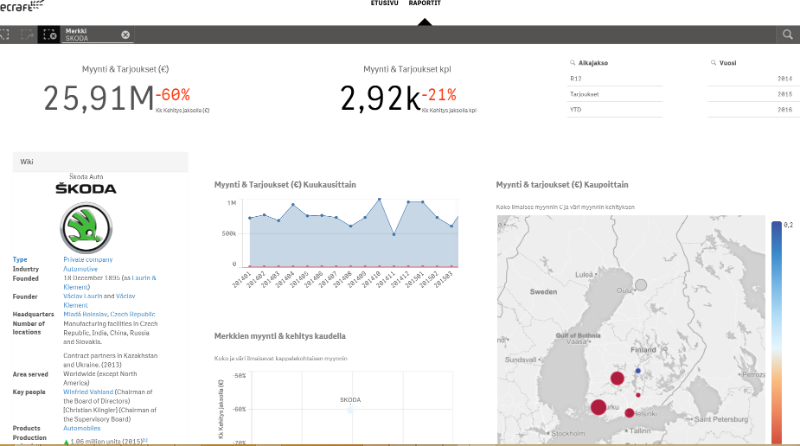Click the 2,92k count KPI value
Screen dimensions: 800x446
click(x=380, y=98)
